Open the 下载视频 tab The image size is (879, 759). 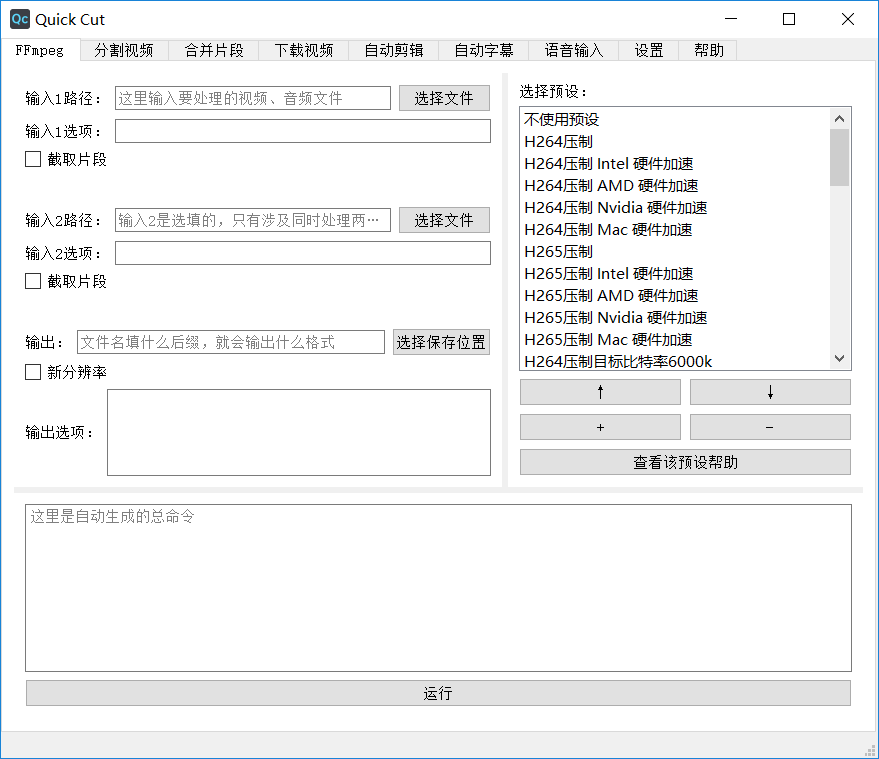[x=303, y=50]
